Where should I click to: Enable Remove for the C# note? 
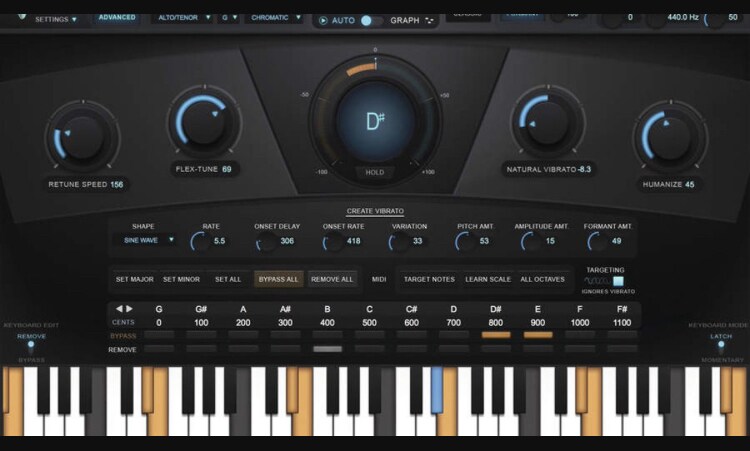[411, 349]
